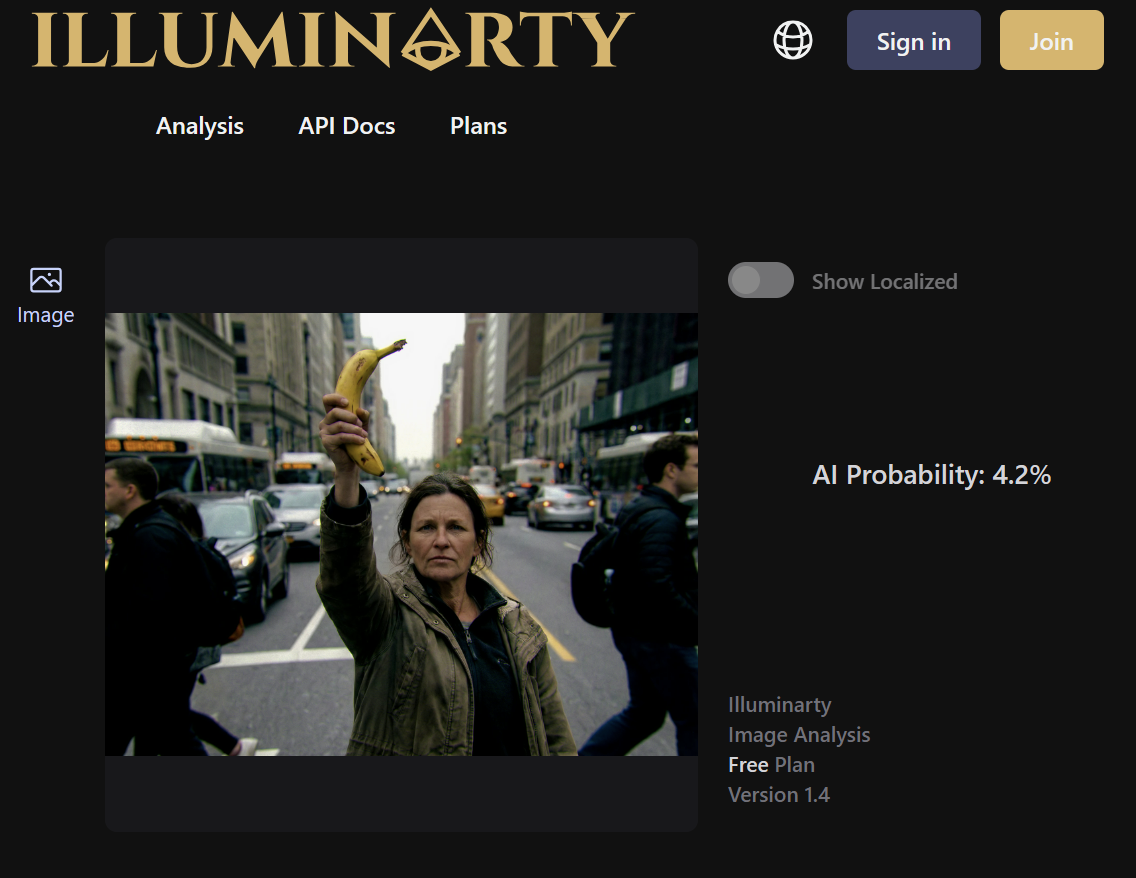Click the Image Analysis caption text
Image resolution: width=1136 pixels, height=878 pixels.
point(799,735)
